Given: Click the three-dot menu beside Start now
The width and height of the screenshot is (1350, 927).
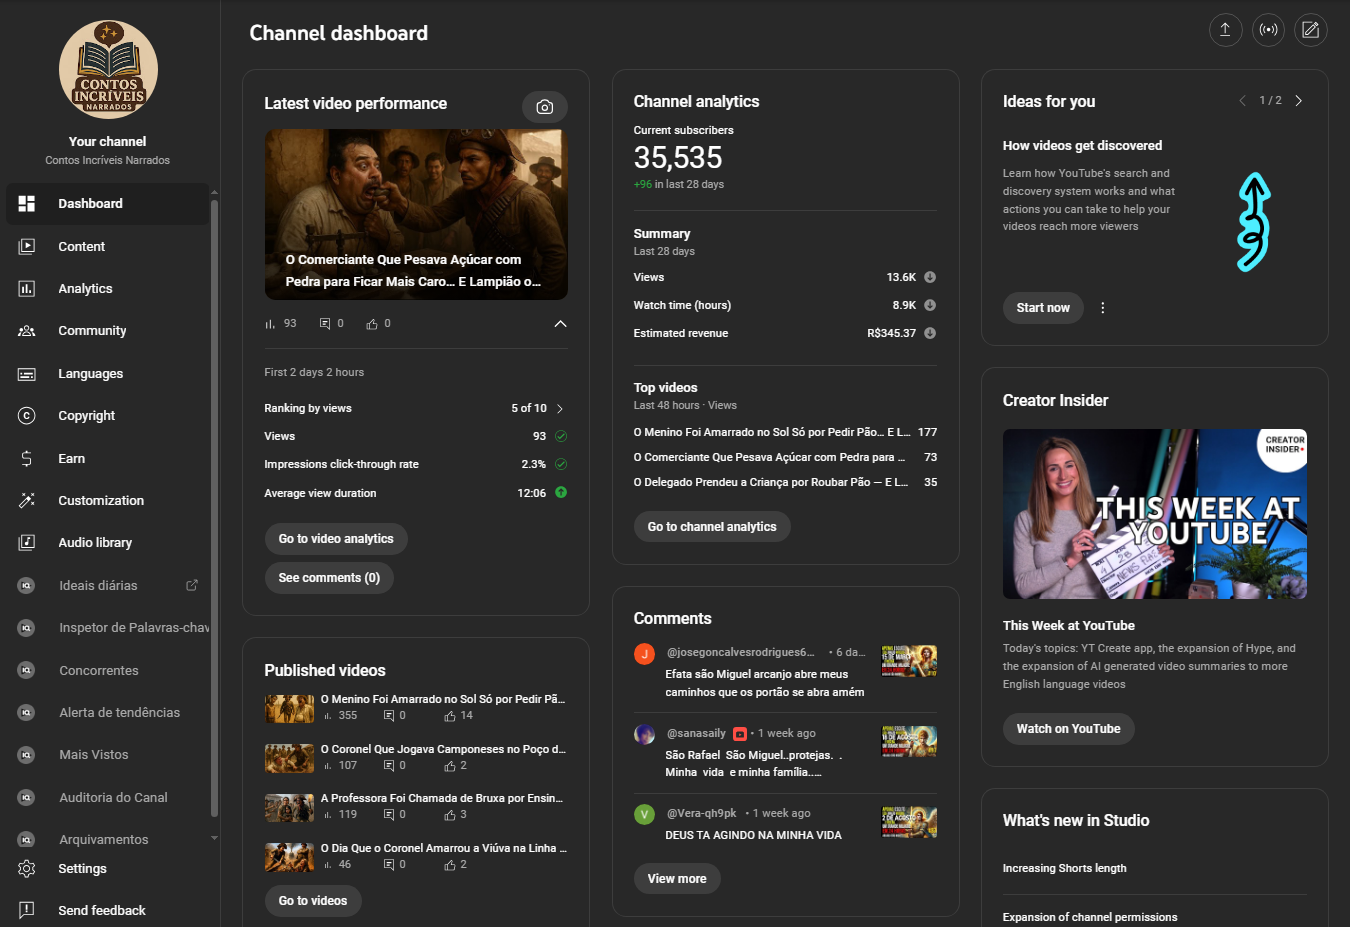Looking at the screenshot, I should pos(1103,308).
